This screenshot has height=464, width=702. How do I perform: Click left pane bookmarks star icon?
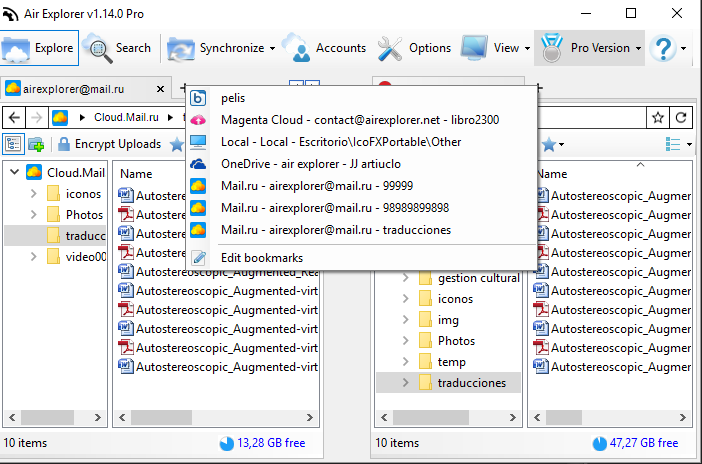click(177, 144)
